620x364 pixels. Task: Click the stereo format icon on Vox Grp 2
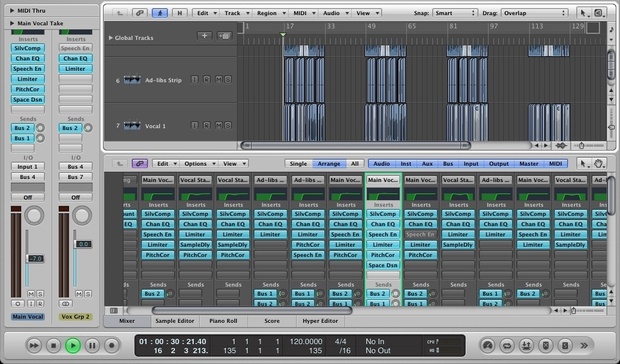tap(66, 304)
